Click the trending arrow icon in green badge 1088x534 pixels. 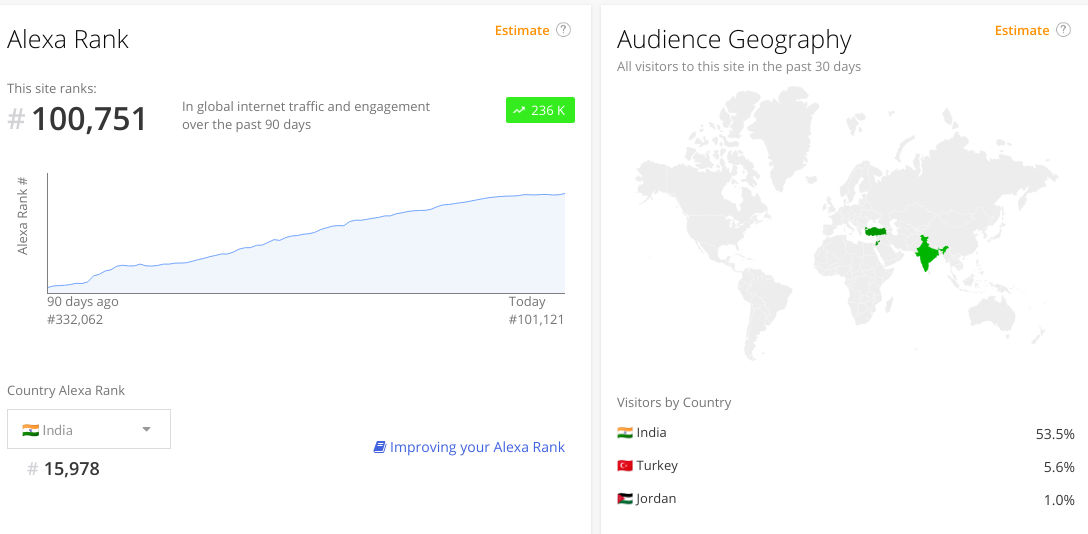tap(519, 110)
